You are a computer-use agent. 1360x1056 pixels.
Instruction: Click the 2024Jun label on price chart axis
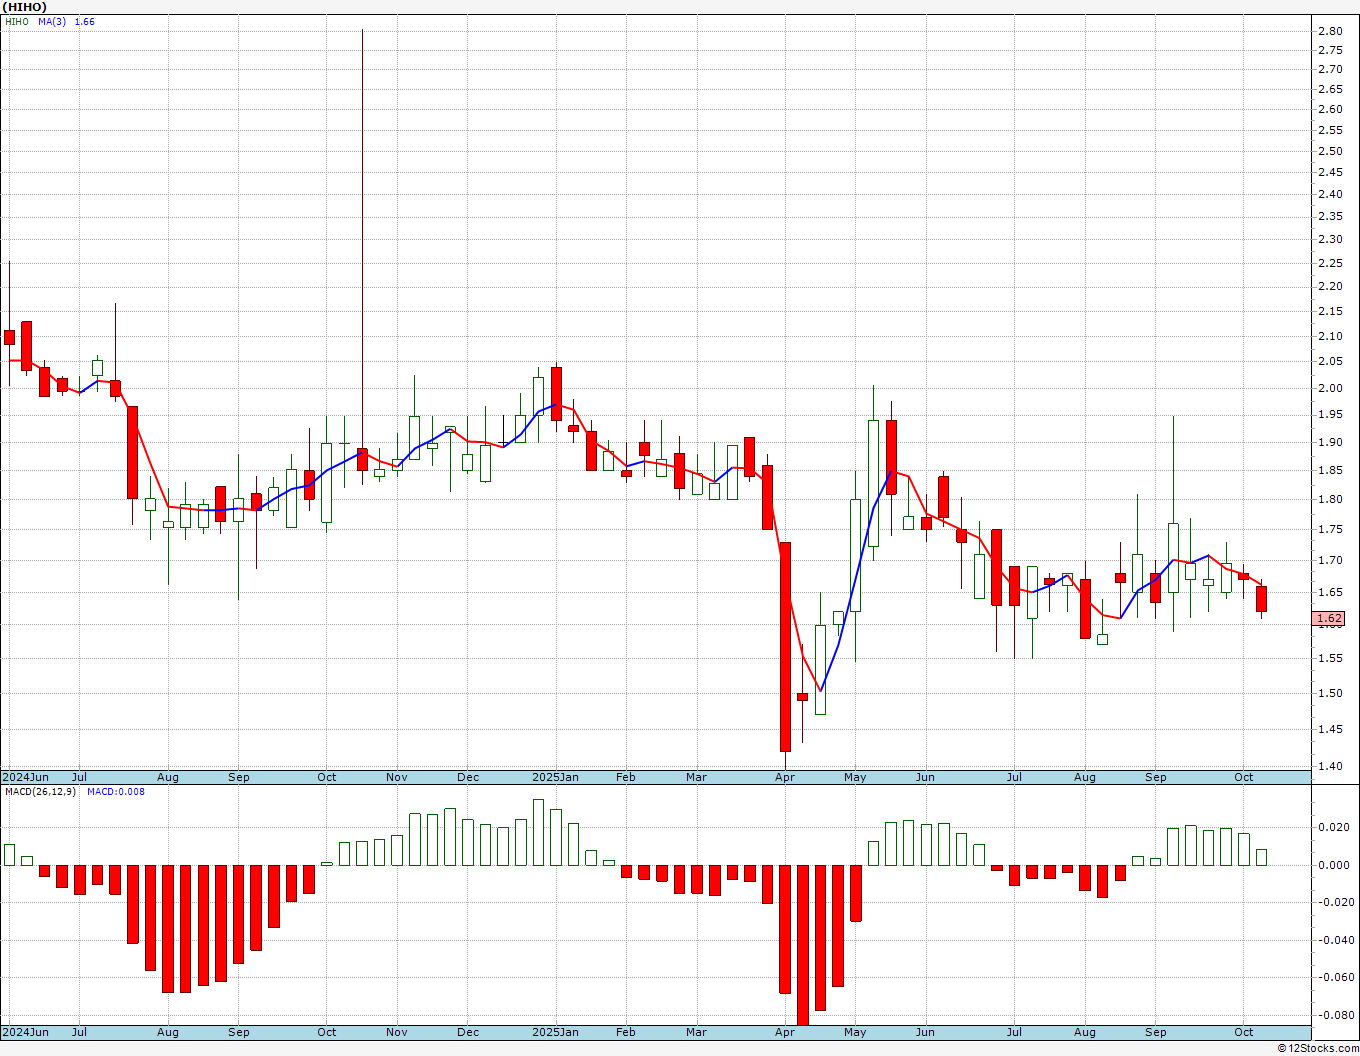tap(25, 777)
